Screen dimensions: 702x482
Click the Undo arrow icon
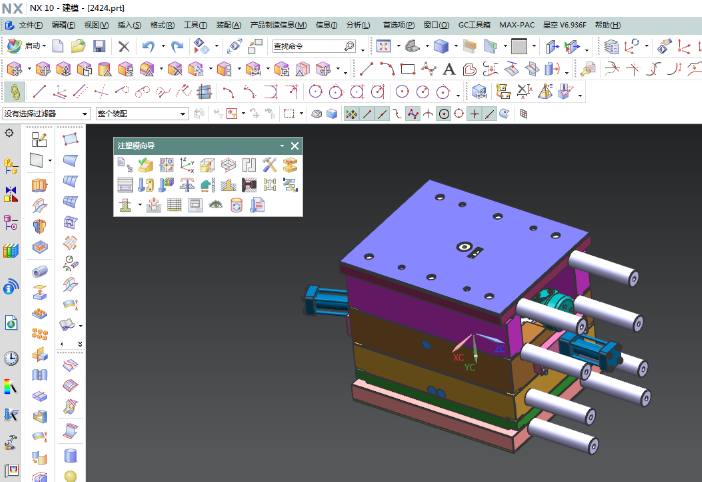149,46
